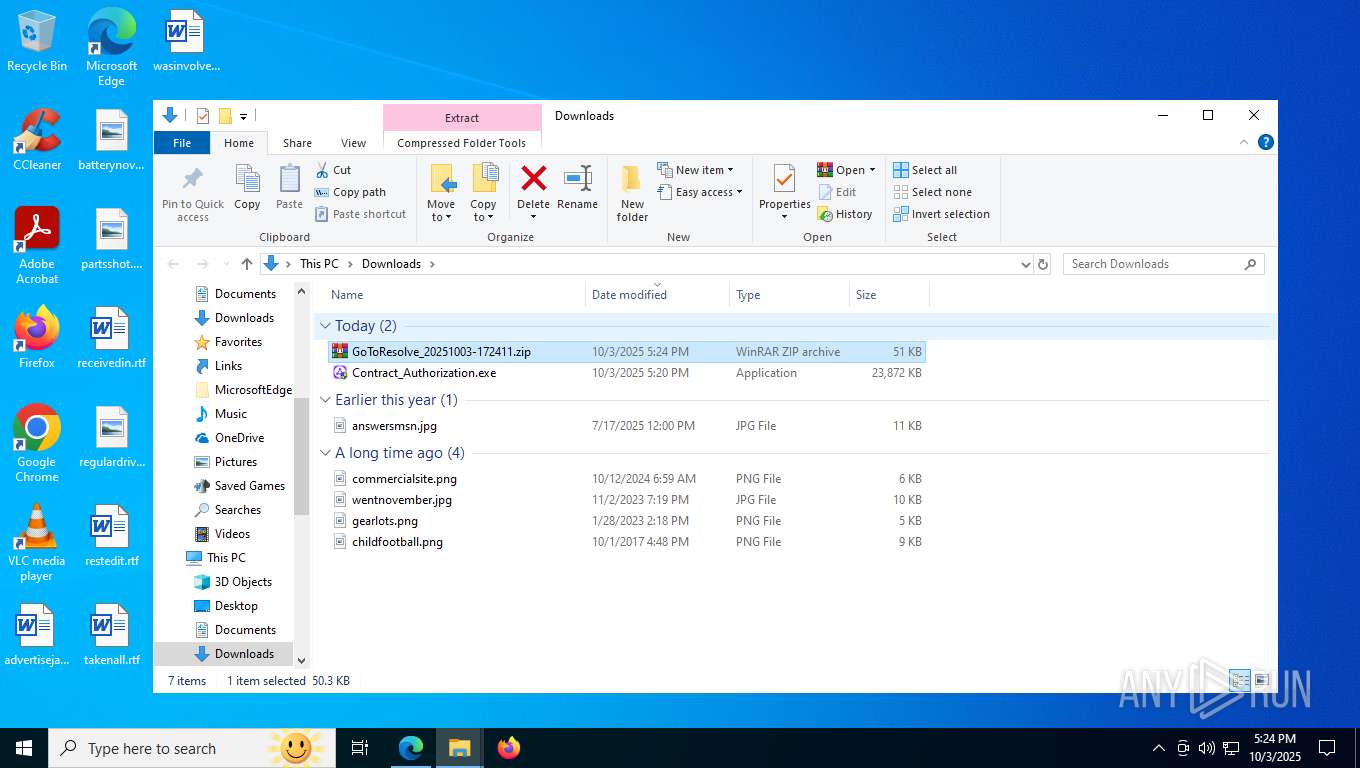
Task: Open the Recycle Bin desktop icon
Action: click(x=37, y=41)
